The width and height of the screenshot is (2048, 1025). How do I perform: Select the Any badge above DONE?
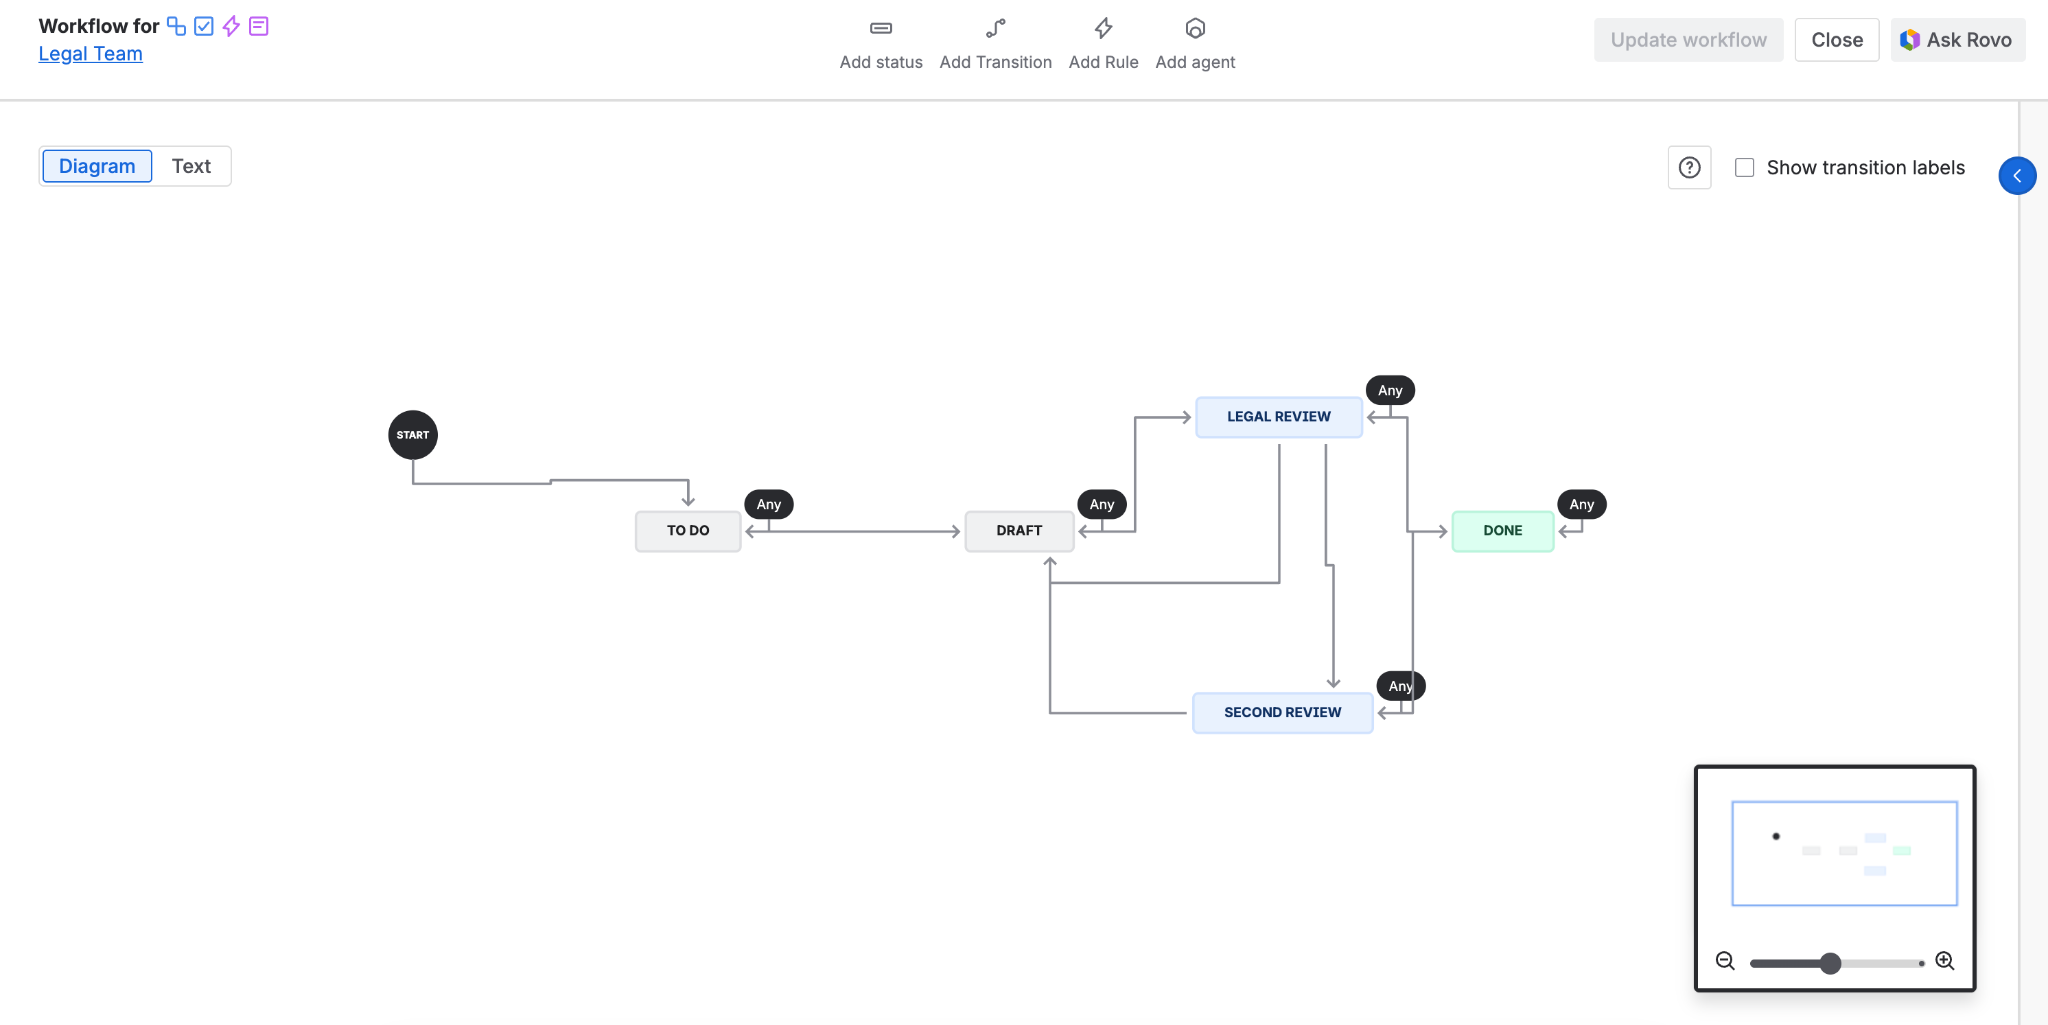pos(1582,504)
